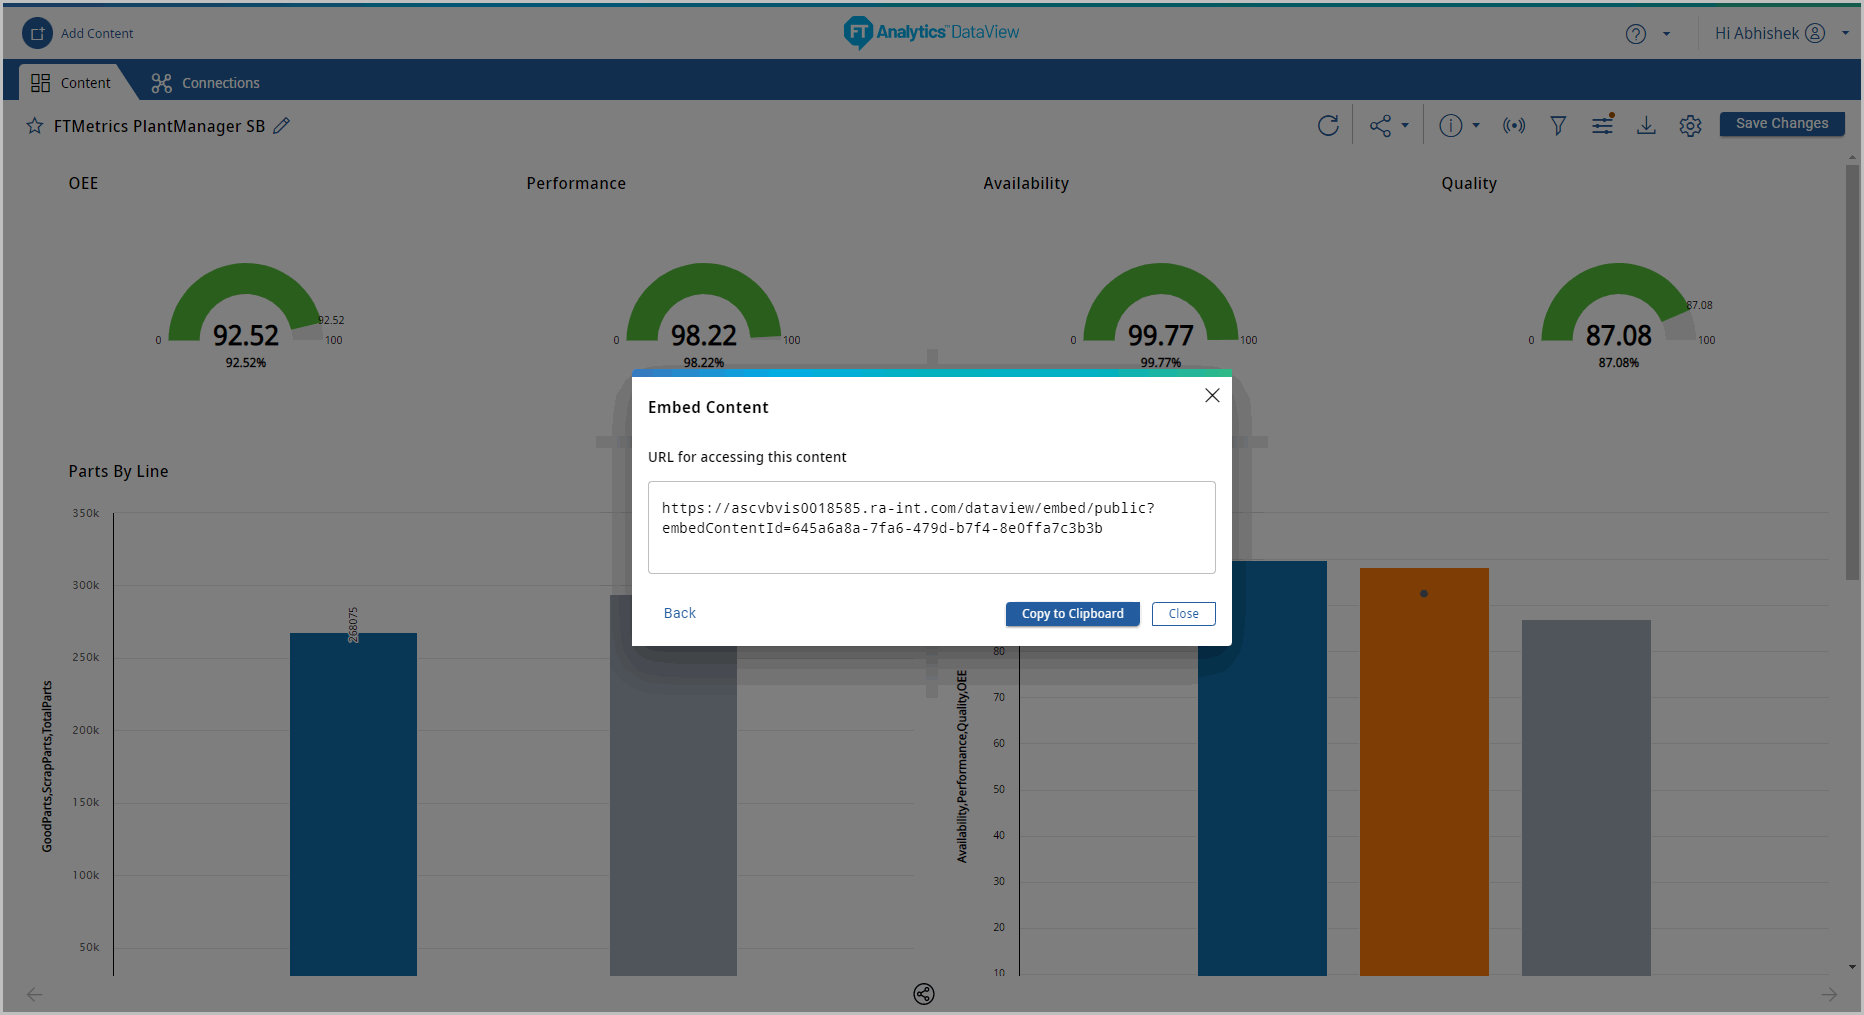Click inside the embed URL text box
The width and height of the screenshot is (1864, 1015).
pyautogui.click(x=932, y=527)
